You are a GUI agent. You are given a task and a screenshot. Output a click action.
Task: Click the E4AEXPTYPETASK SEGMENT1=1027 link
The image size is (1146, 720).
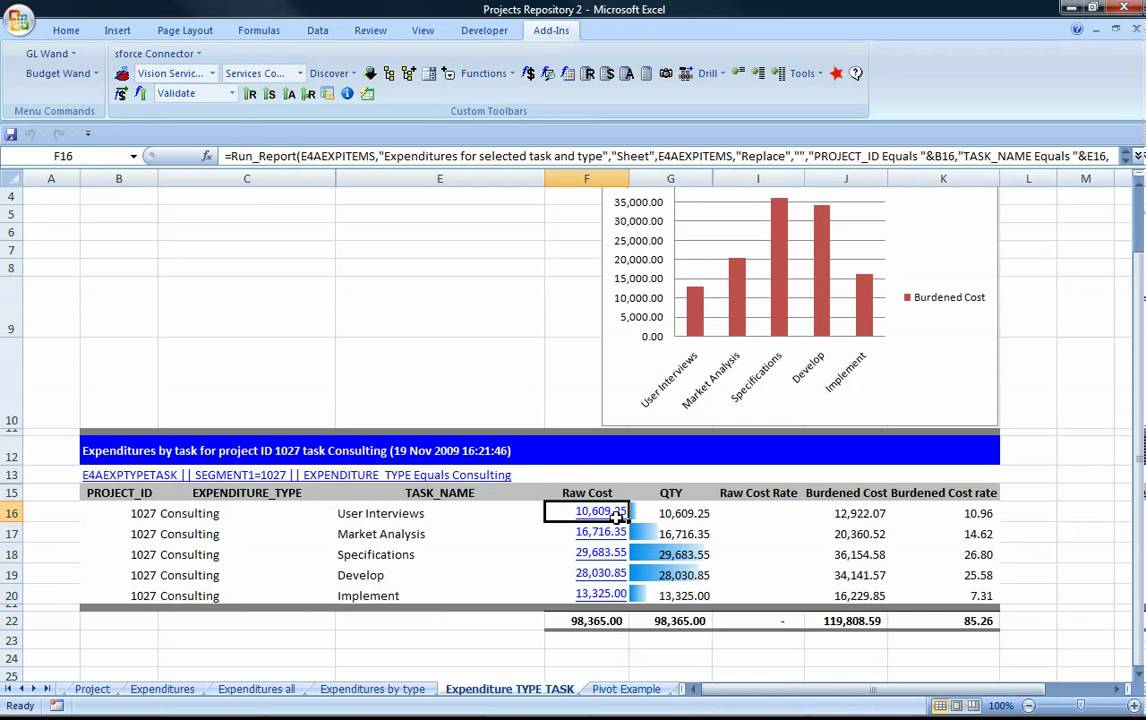tap(296, 474)
